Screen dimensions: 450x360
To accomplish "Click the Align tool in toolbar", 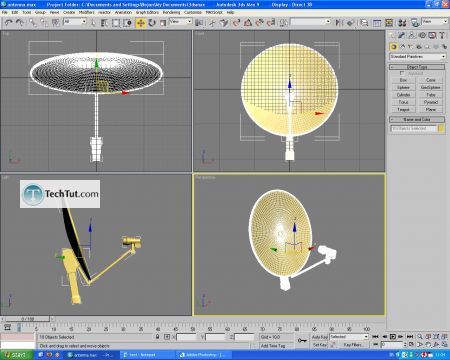I will (350, 23).
